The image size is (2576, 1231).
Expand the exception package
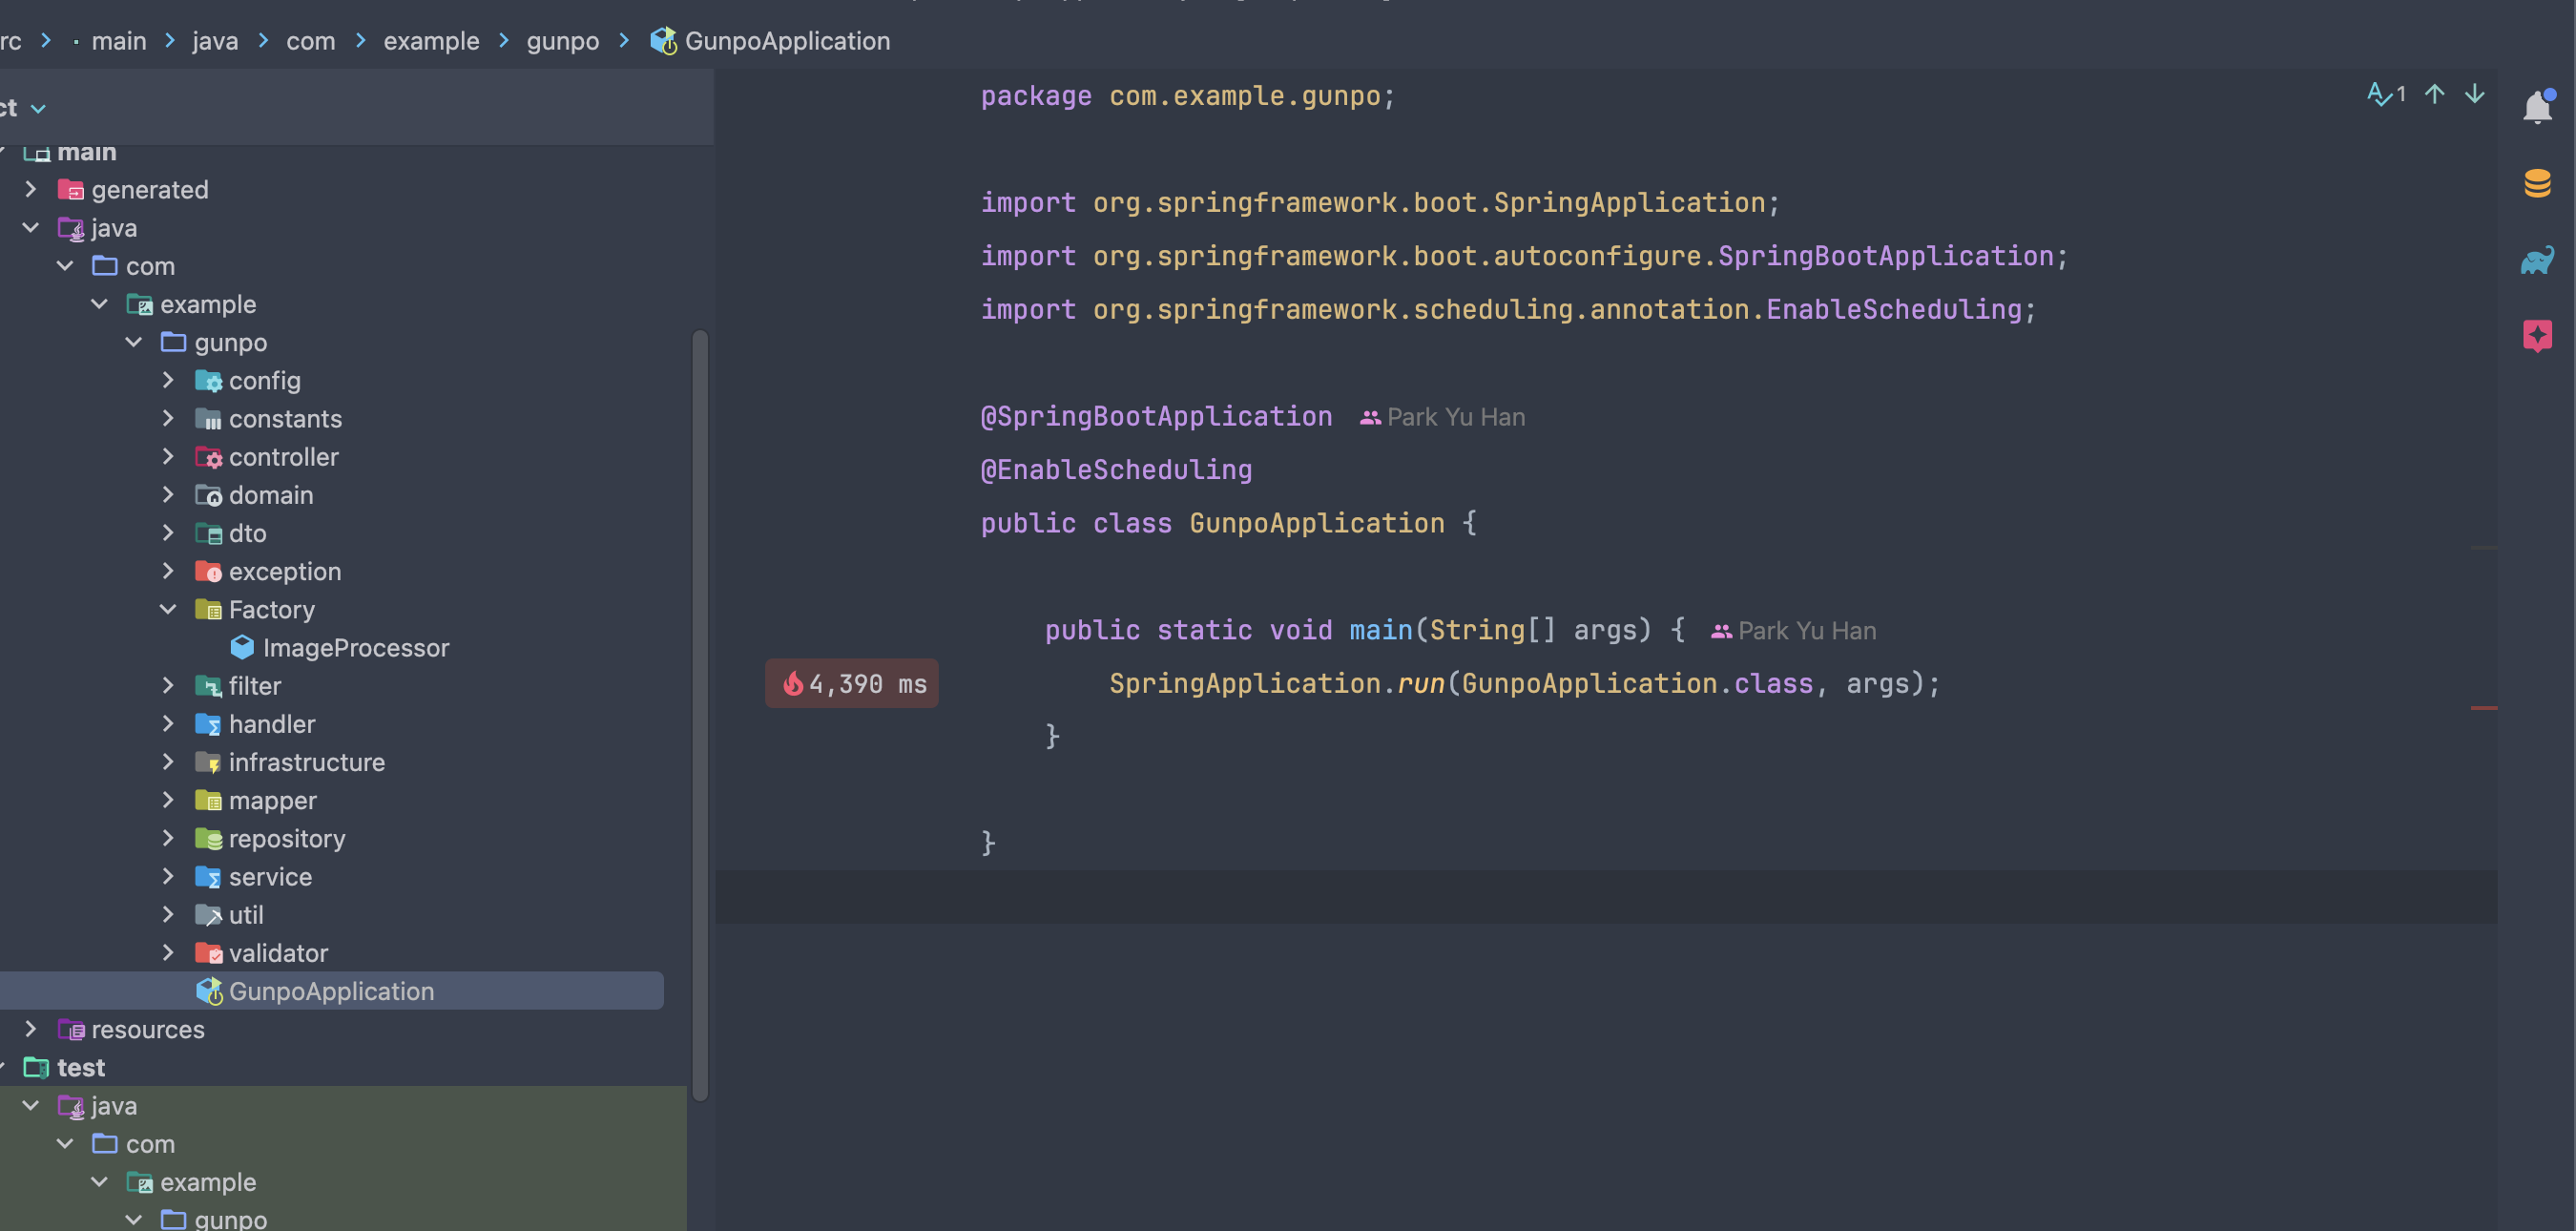tap(168, 571)
